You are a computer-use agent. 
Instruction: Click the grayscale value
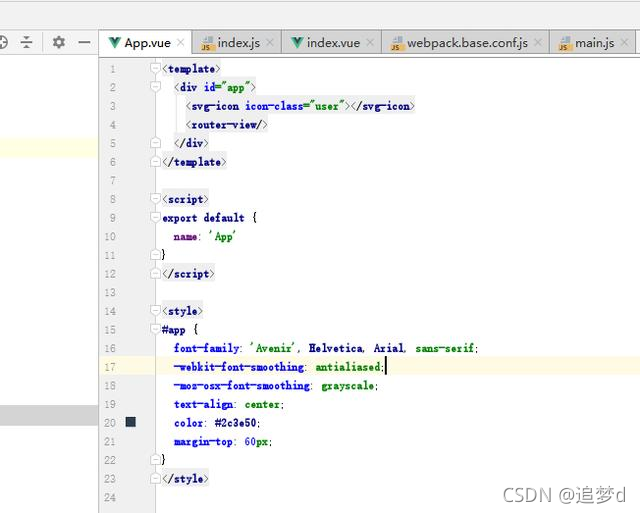point(348,386)
